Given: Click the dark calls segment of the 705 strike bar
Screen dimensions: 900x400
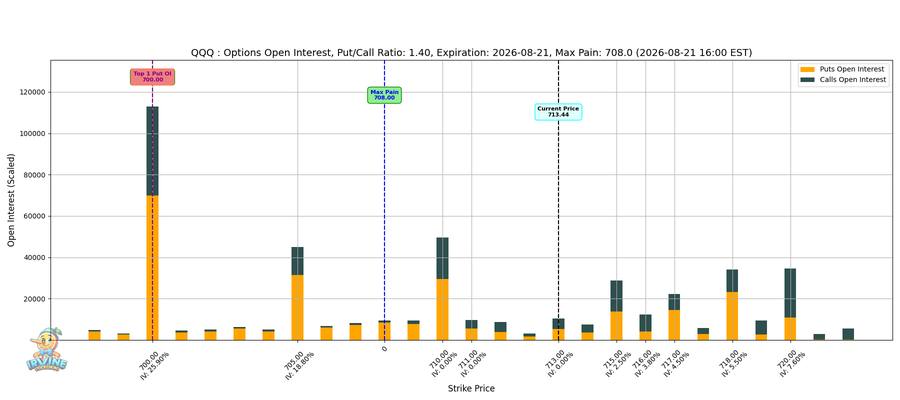Looking at the screenshot, I should (x=297, y=261).
